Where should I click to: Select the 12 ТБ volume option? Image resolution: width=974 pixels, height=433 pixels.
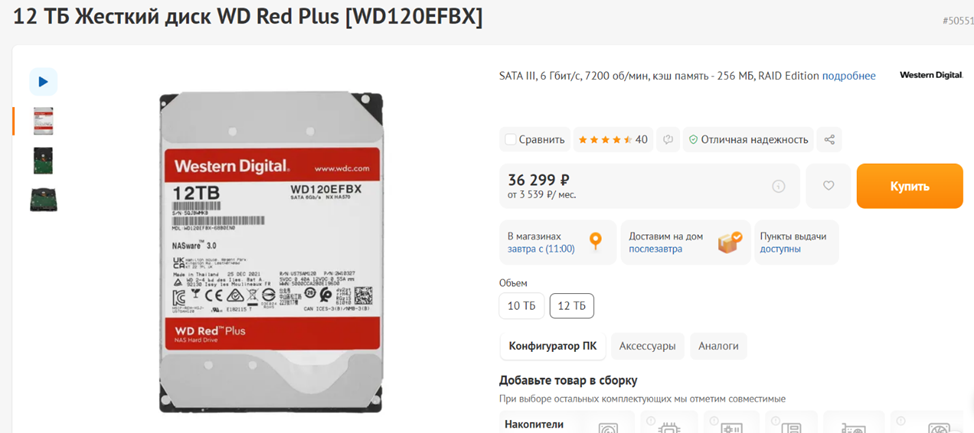tap(572, 306)
